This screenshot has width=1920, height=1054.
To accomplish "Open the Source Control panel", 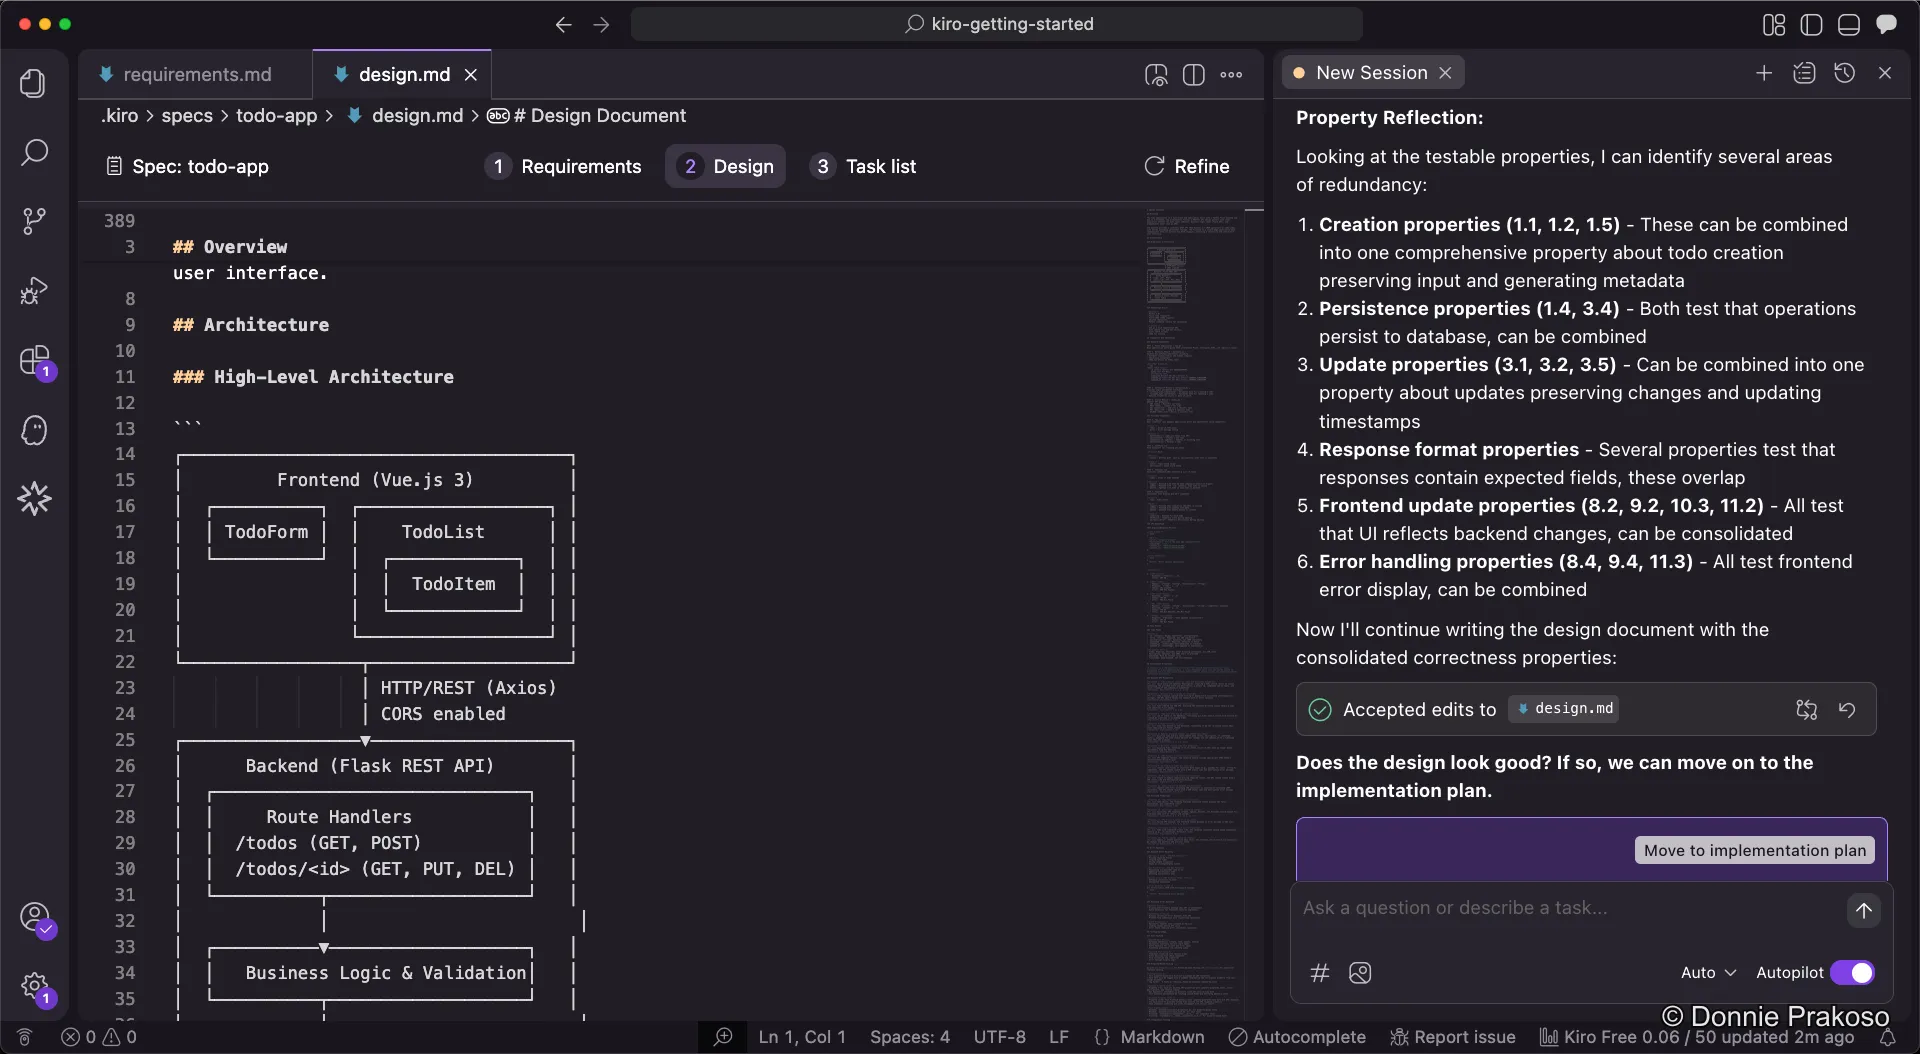I will click(x=34, y=220).
